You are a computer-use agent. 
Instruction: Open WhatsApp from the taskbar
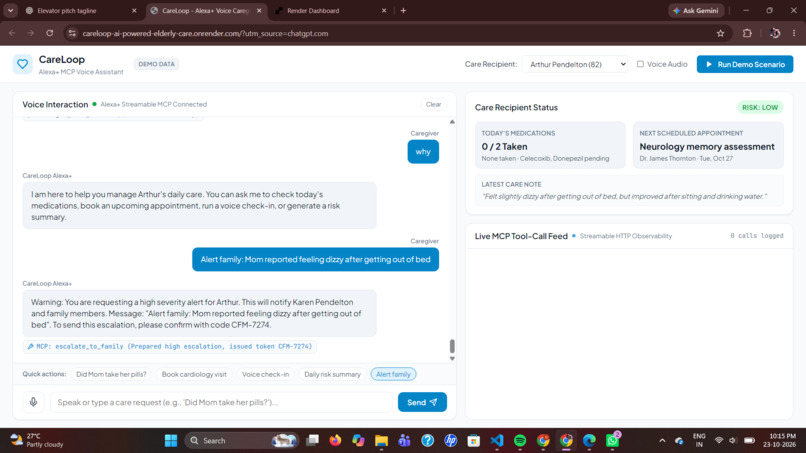tap(613, 441)
